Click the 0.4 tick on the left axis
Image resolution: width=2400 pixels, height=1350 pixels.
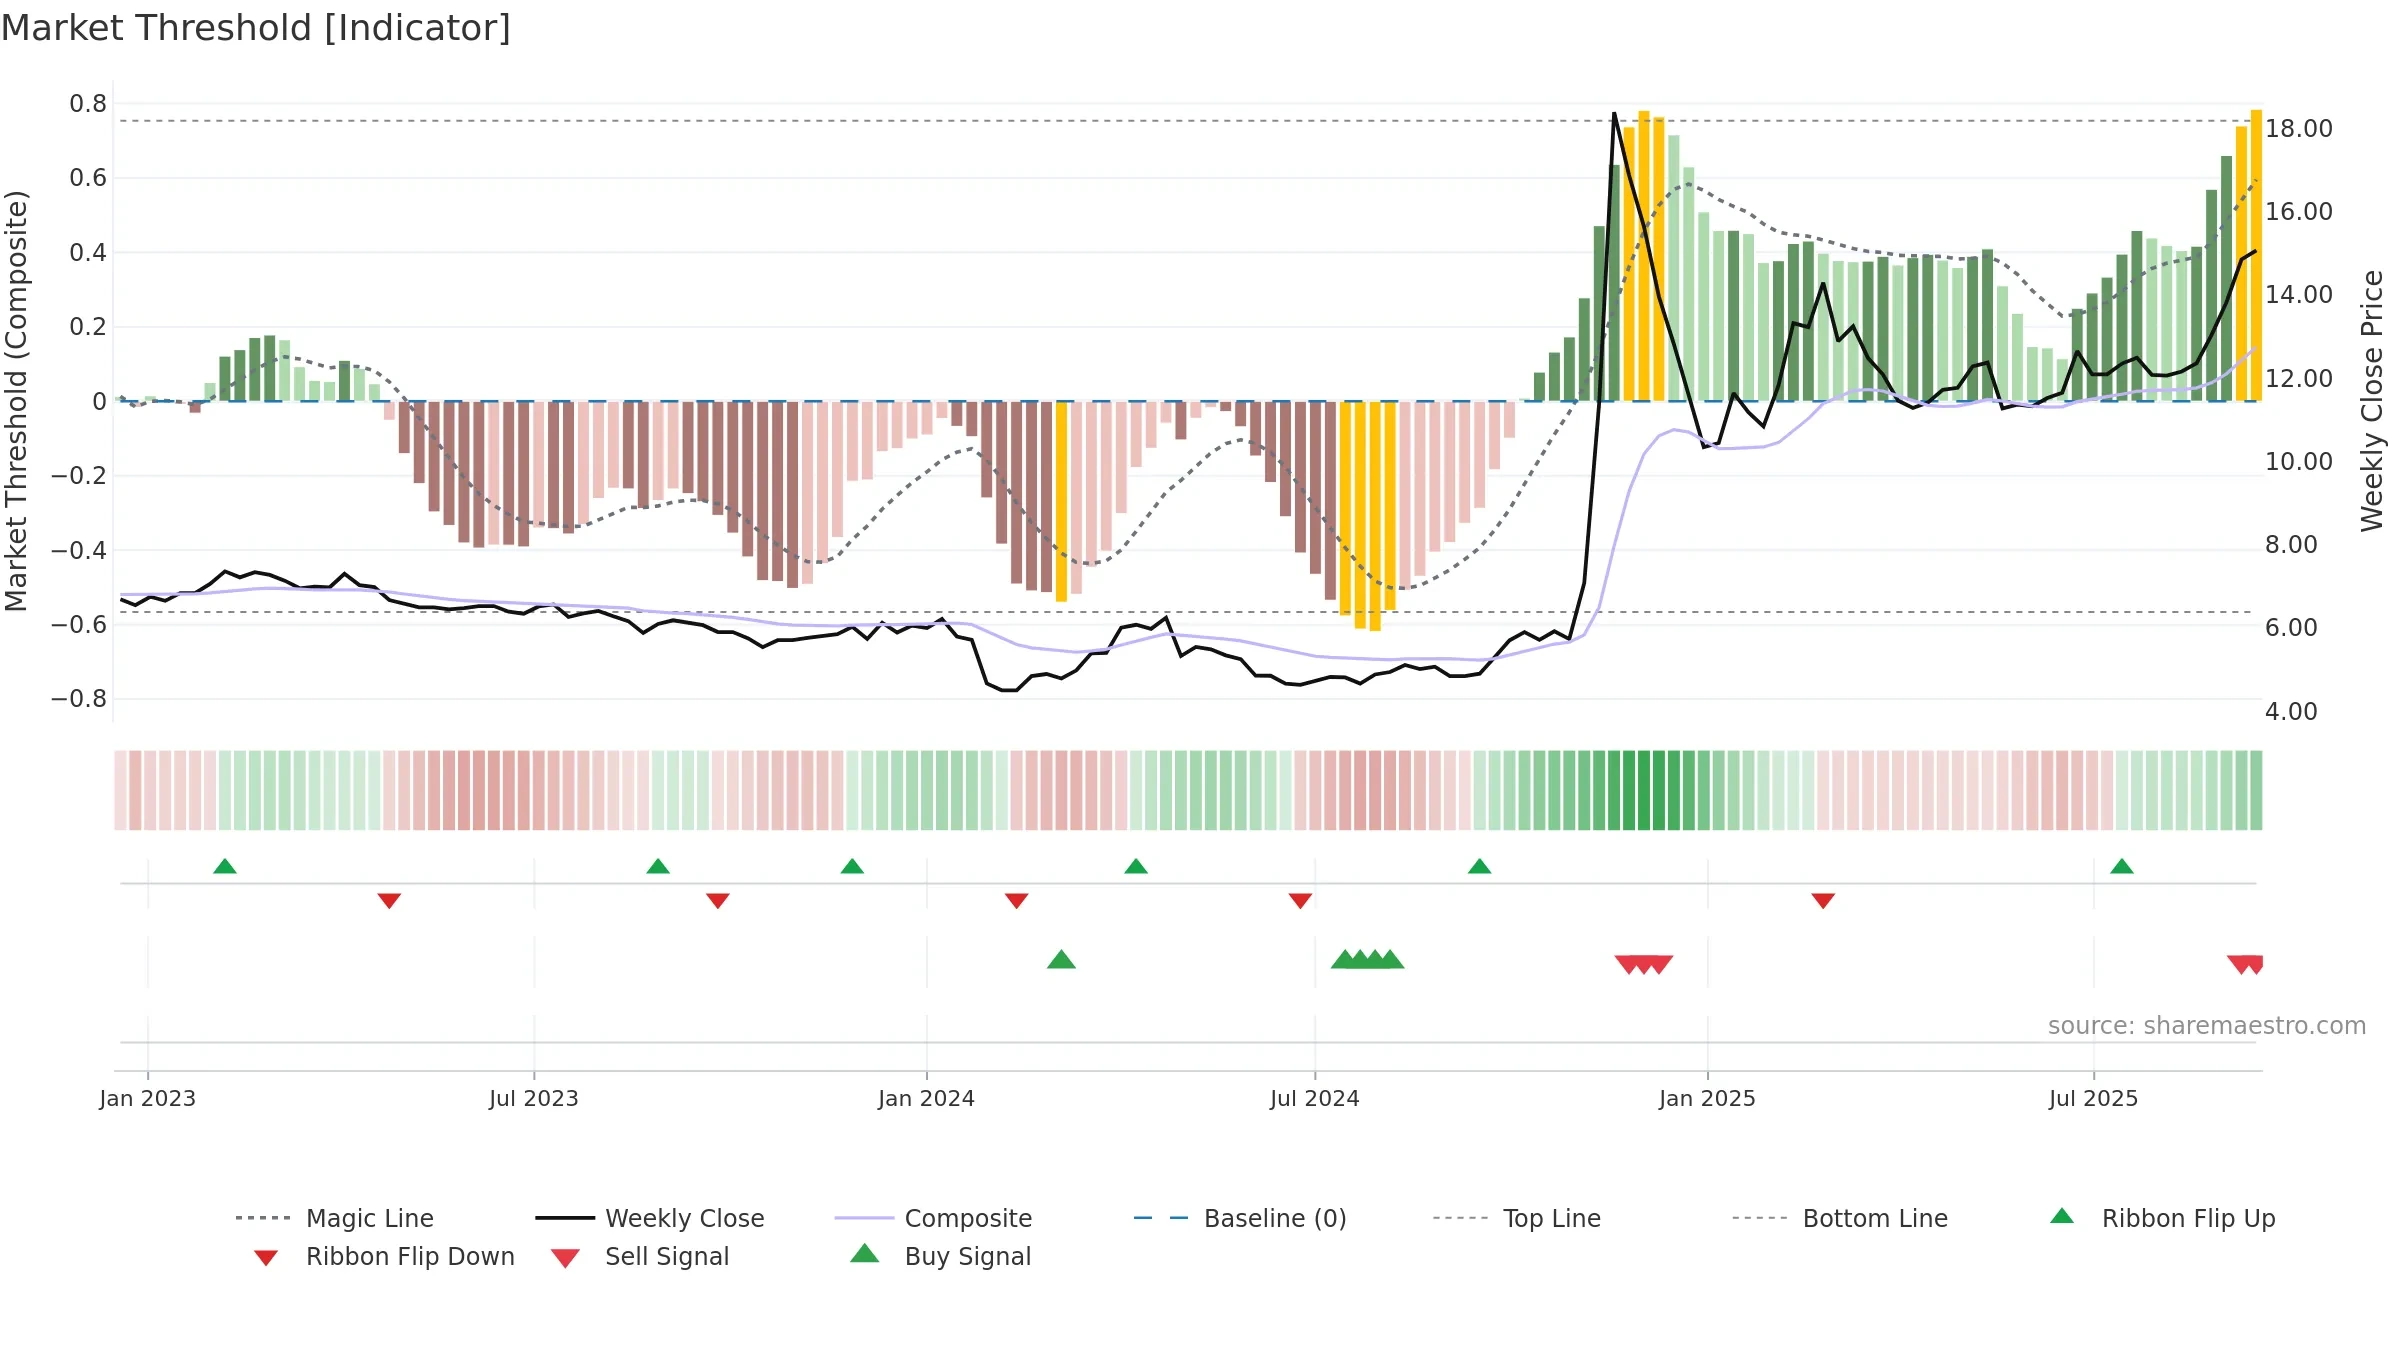pyautogui.click(x=88, y=253)
